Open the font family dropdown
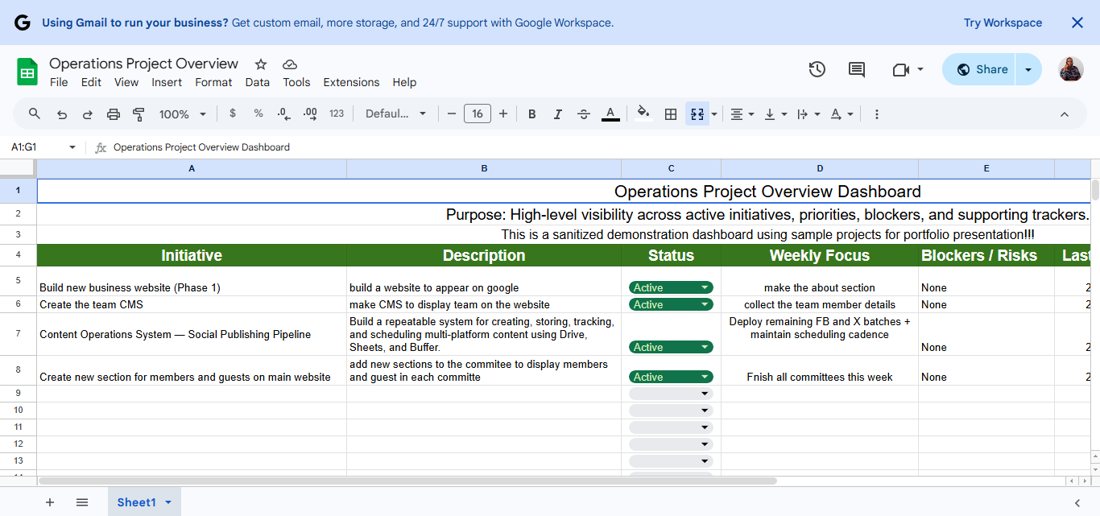This screenshot has height=516, width=1100. 396,114
